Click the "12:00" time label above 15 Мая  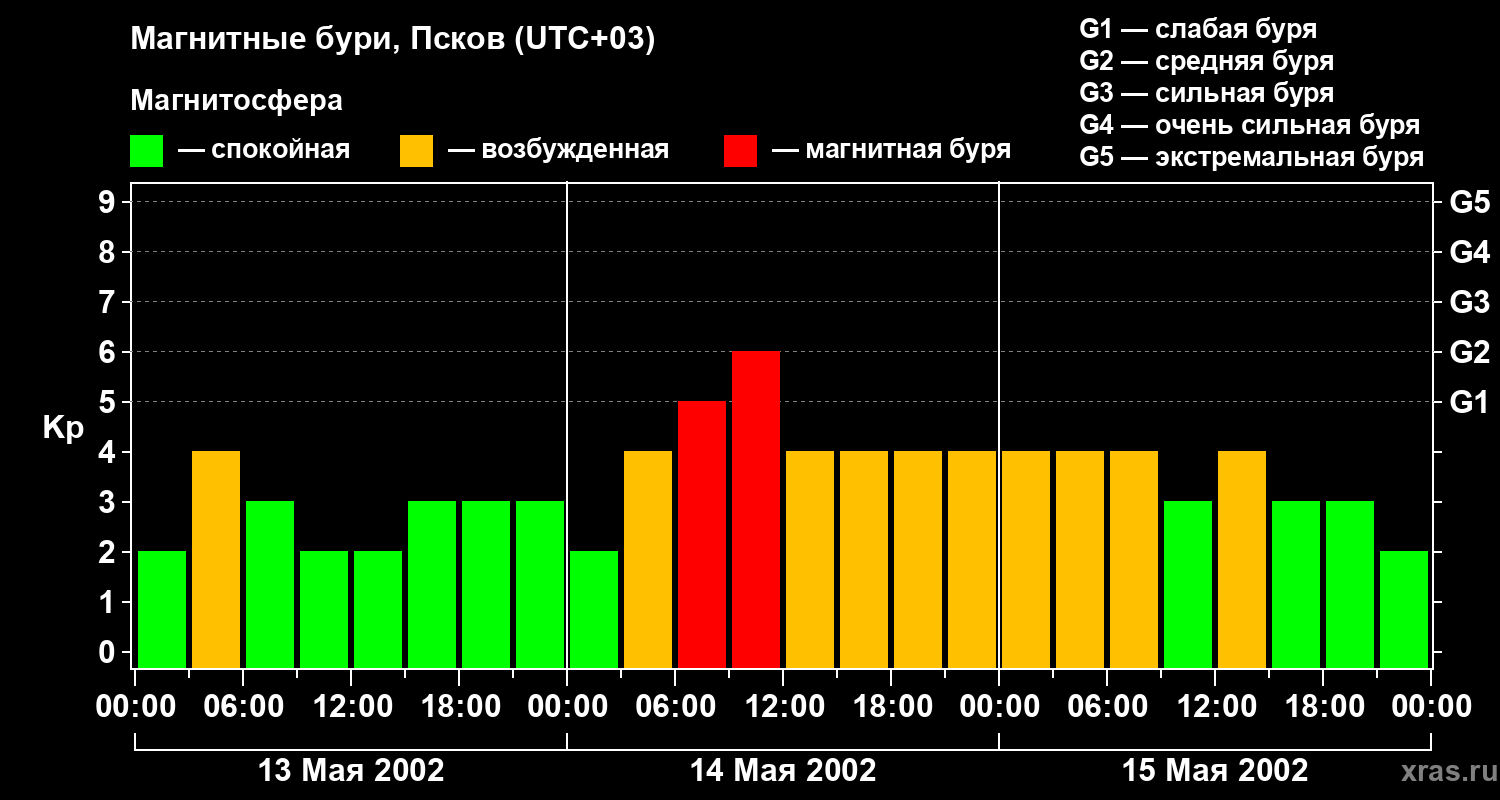1215,707
